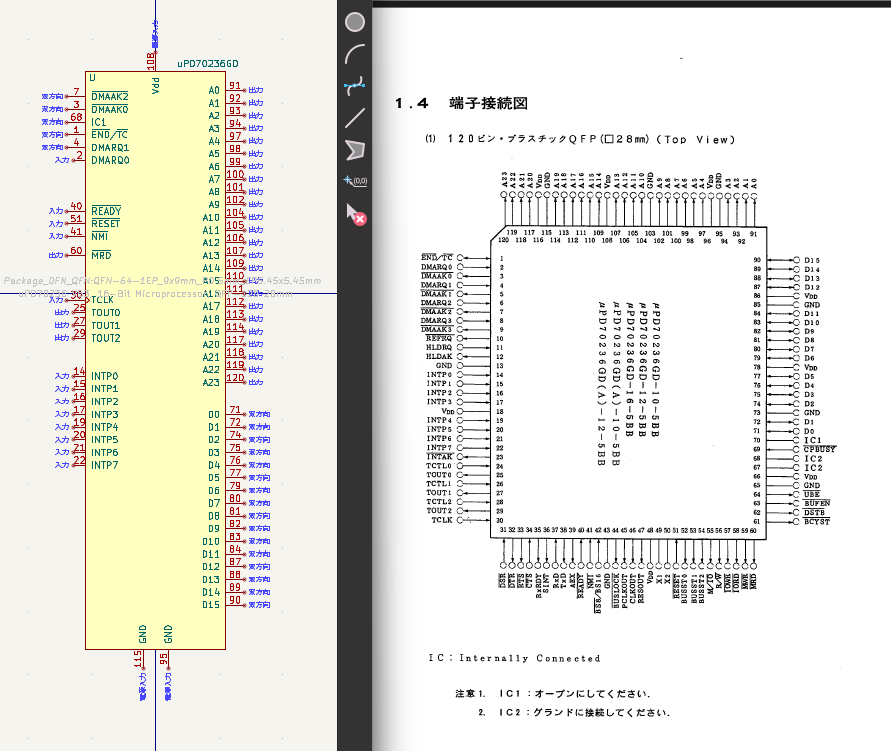This screenshot has height=751, width=891.
Task: Select the DMAAK2 pin 7
Action: point(76,96)
